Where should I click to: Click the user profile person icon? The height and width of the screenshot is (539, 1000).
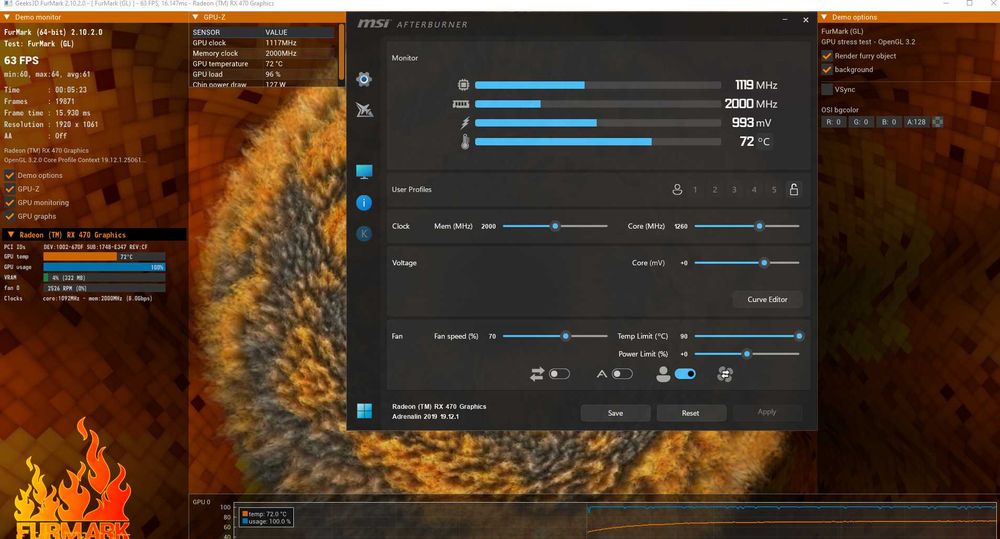coord(677,189)
